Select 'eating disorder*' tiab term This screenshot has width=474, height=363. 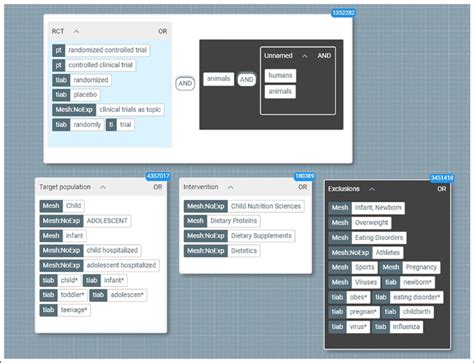pos(417,297)
